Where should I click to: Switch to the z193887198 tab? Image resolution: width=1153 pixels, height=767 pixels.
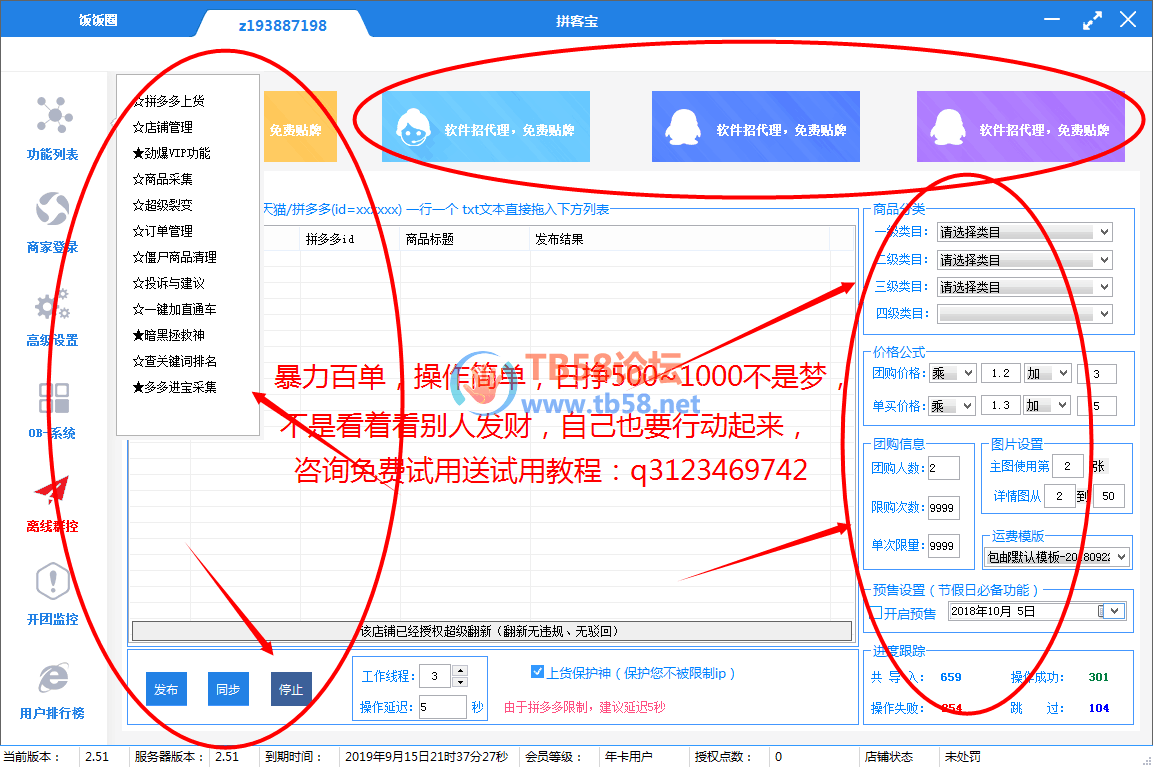tap(282, 25)
